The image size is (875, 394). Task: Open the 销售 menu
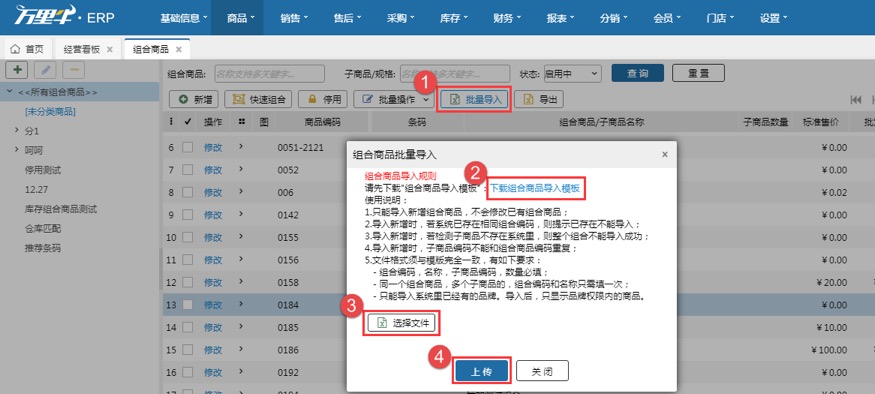294,18
